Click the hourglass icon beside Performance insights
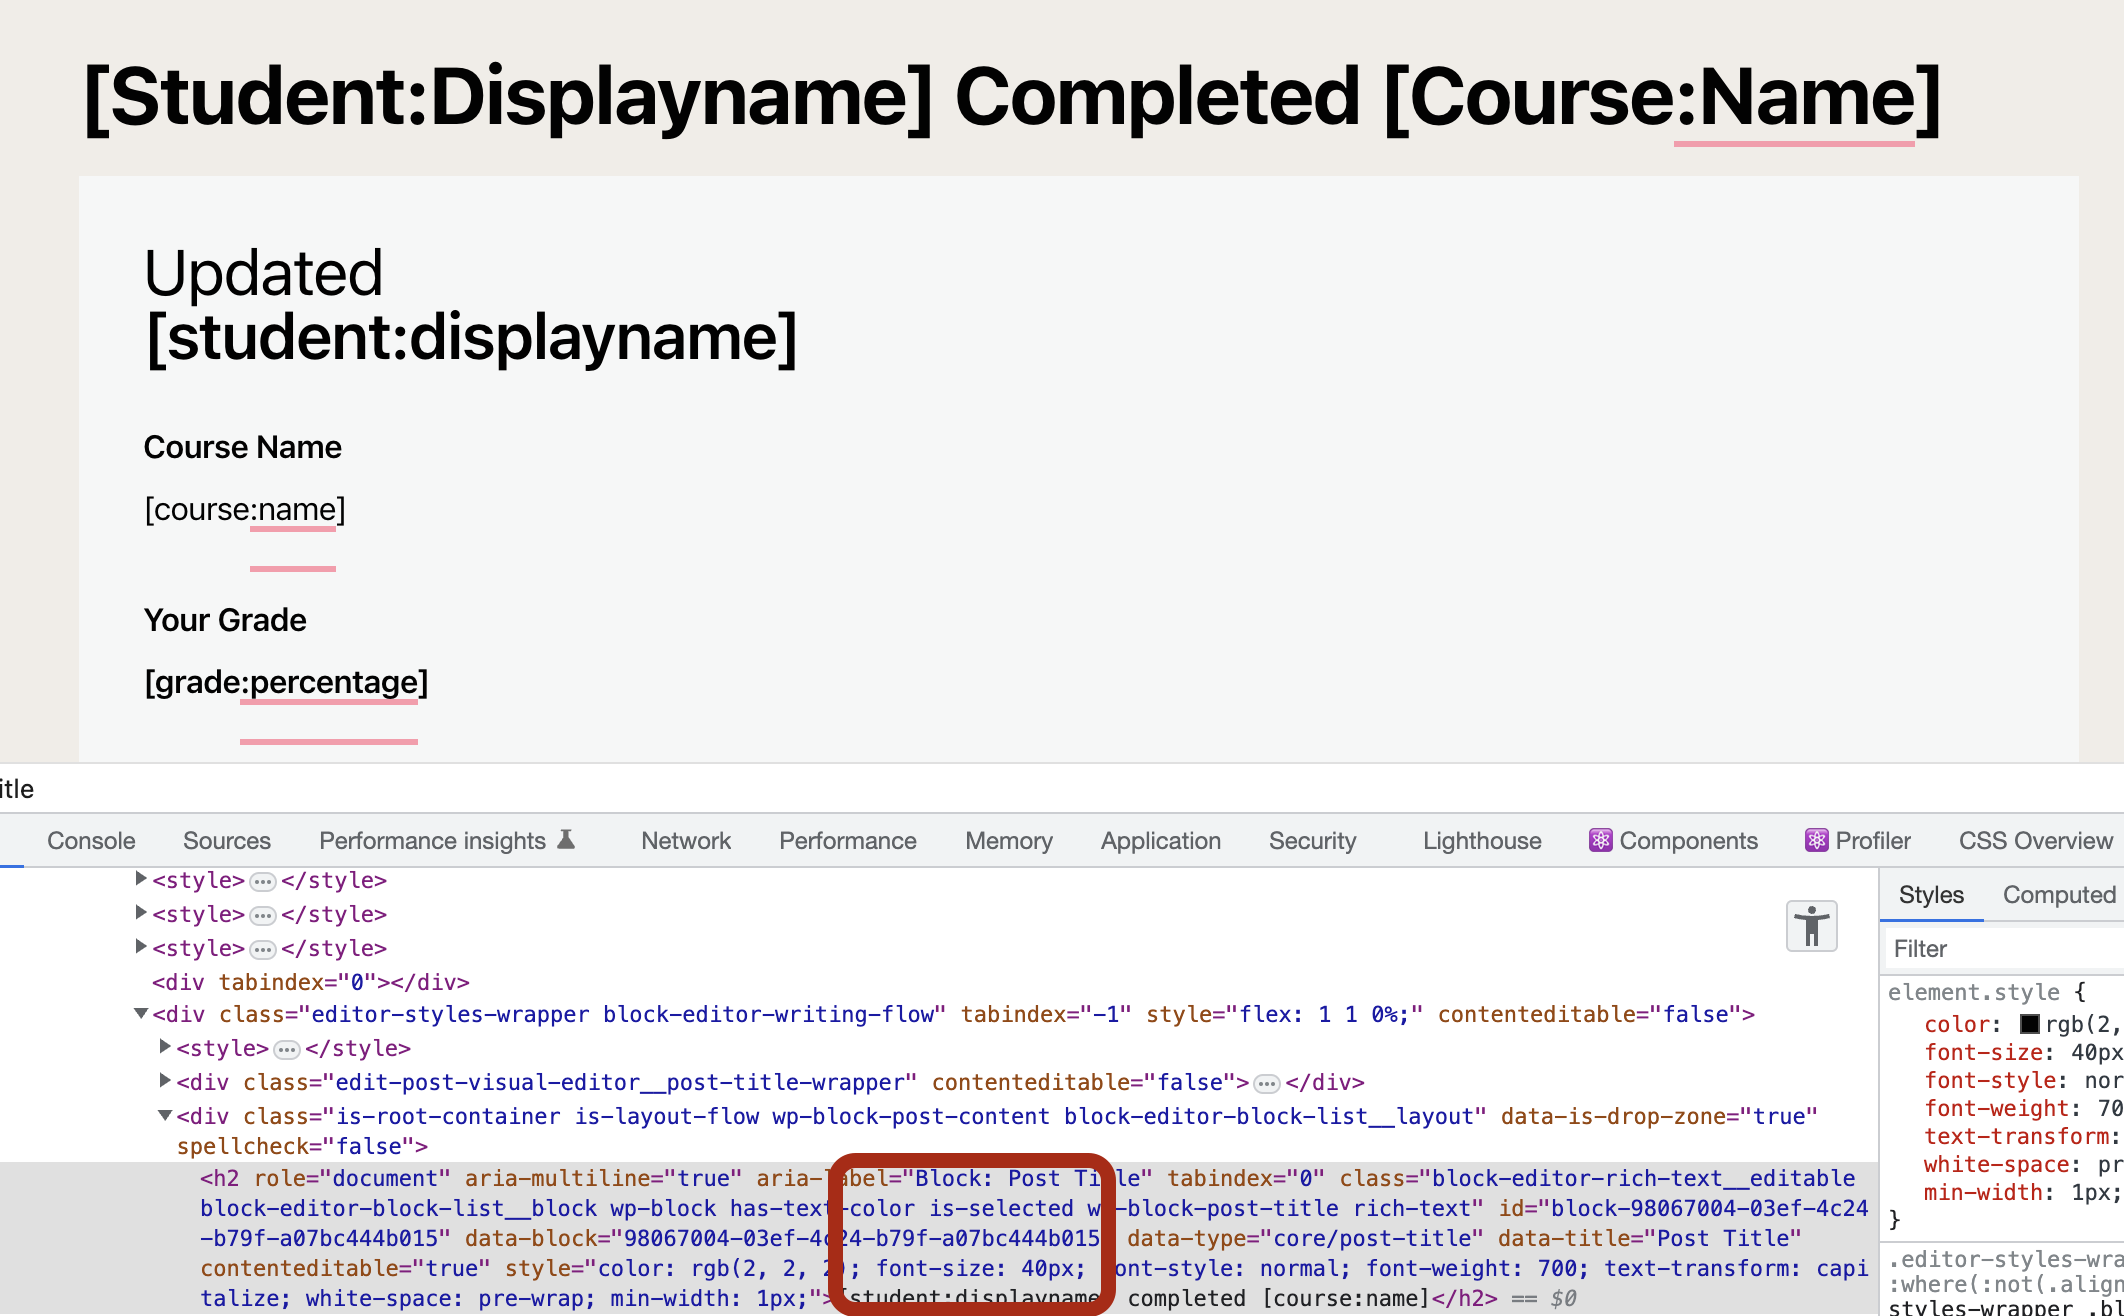 tap(566, 839)
